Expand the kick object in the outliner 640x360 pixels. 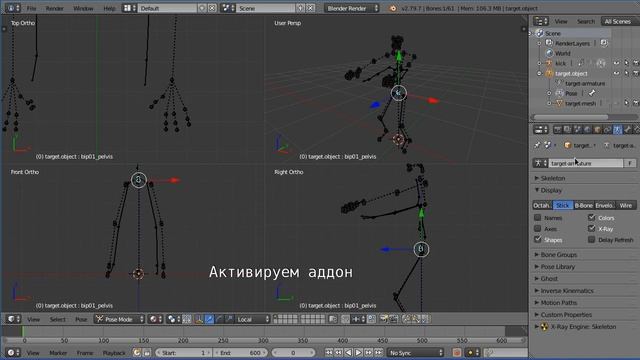point(539,63)
